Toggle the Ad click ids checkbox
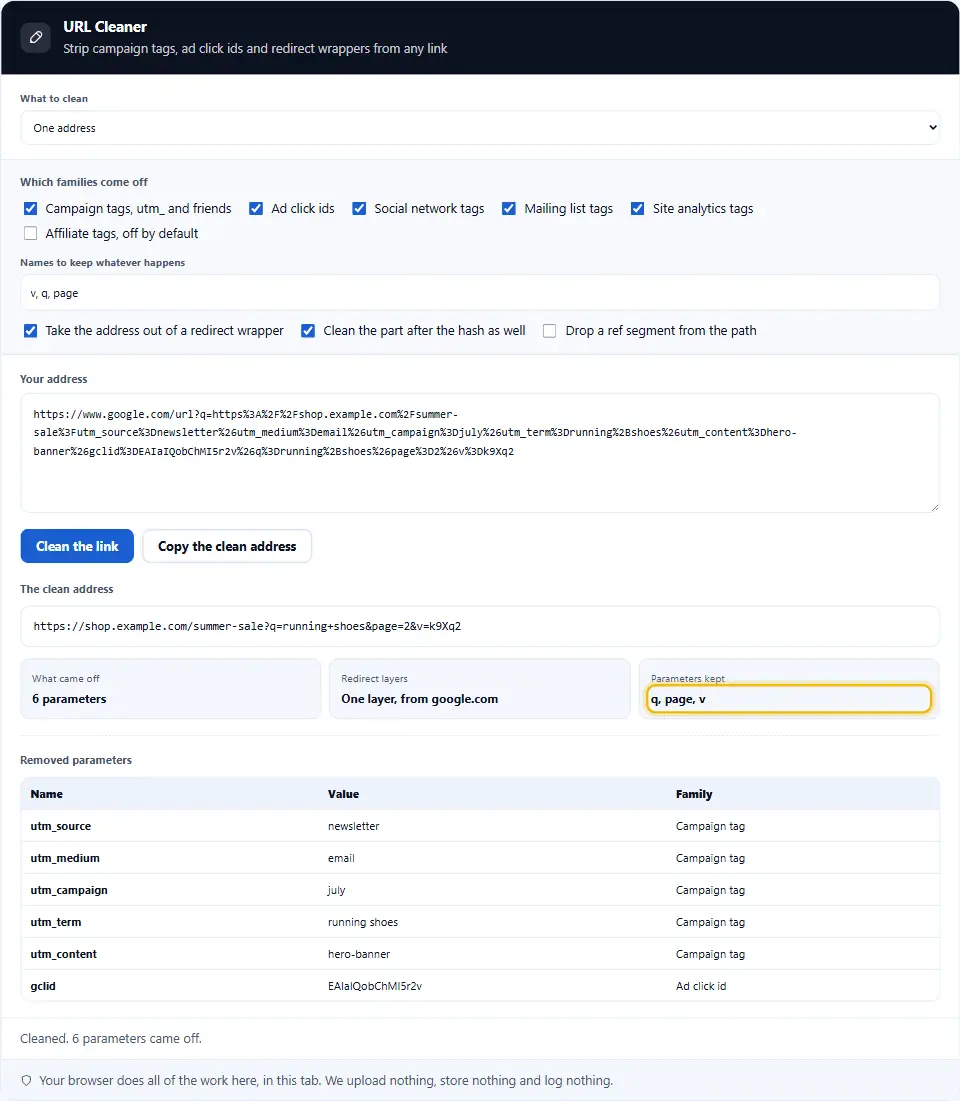Screen dimensions: 960x1101 256,209
